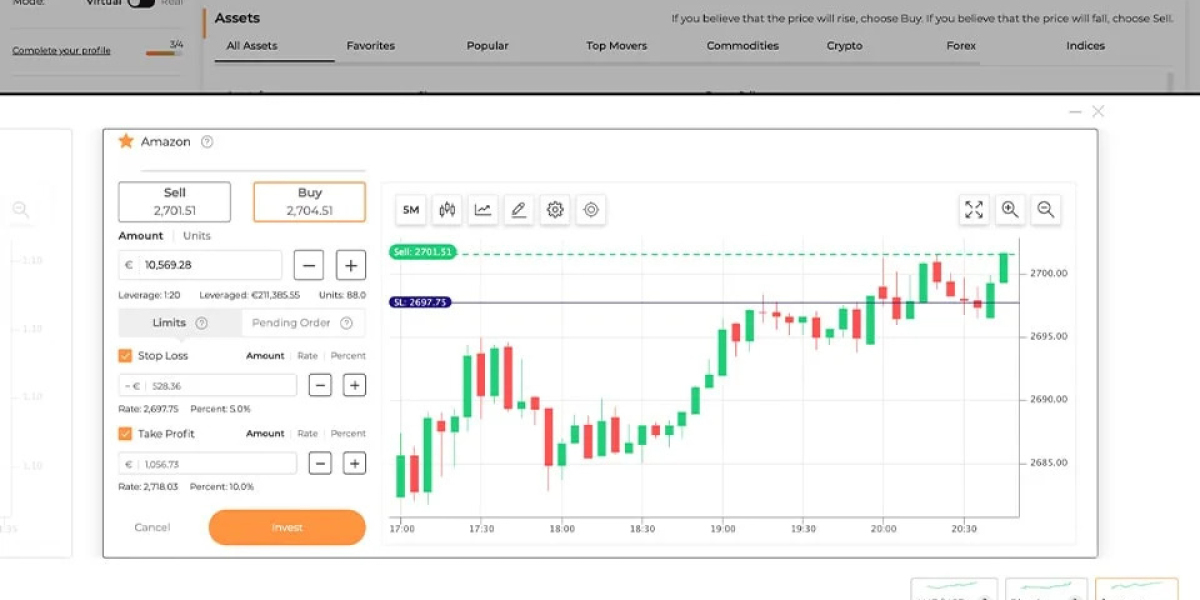The image size is (1200, 600).
Task: Zoom in on the price chart
Action: (1010, 210)
